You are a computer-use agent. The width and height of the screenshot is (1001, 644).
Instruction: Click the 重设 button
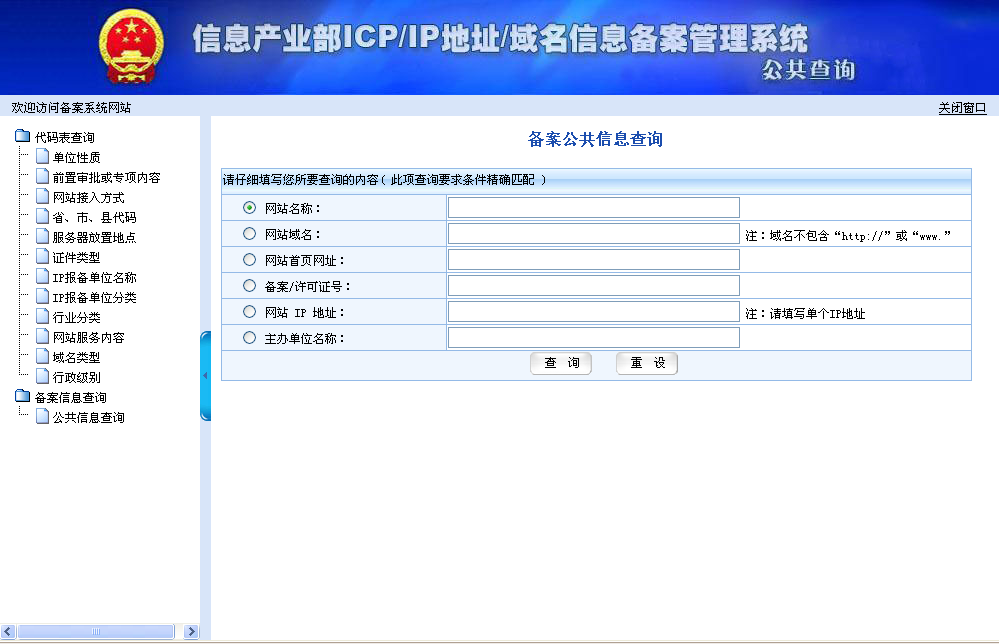coord(647,363)
